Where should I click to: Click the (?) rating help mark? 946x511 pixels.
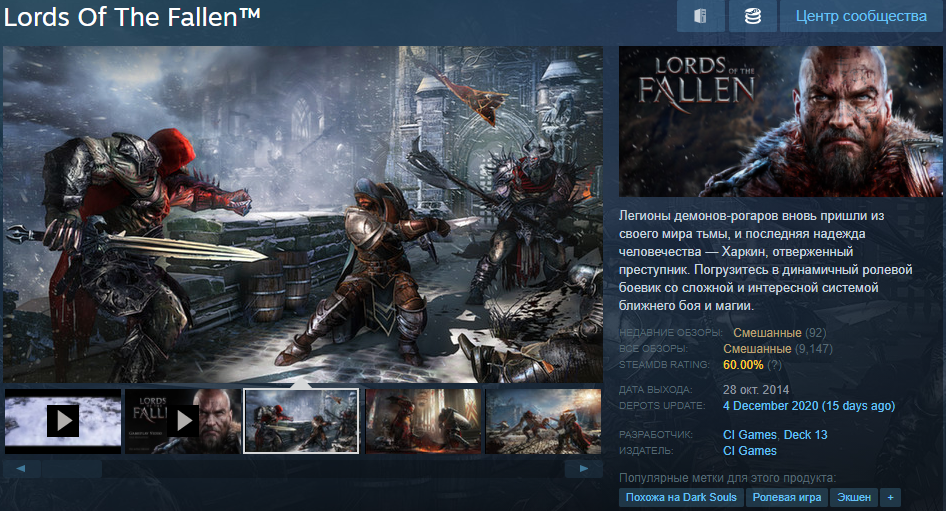(x=775, y=364)
